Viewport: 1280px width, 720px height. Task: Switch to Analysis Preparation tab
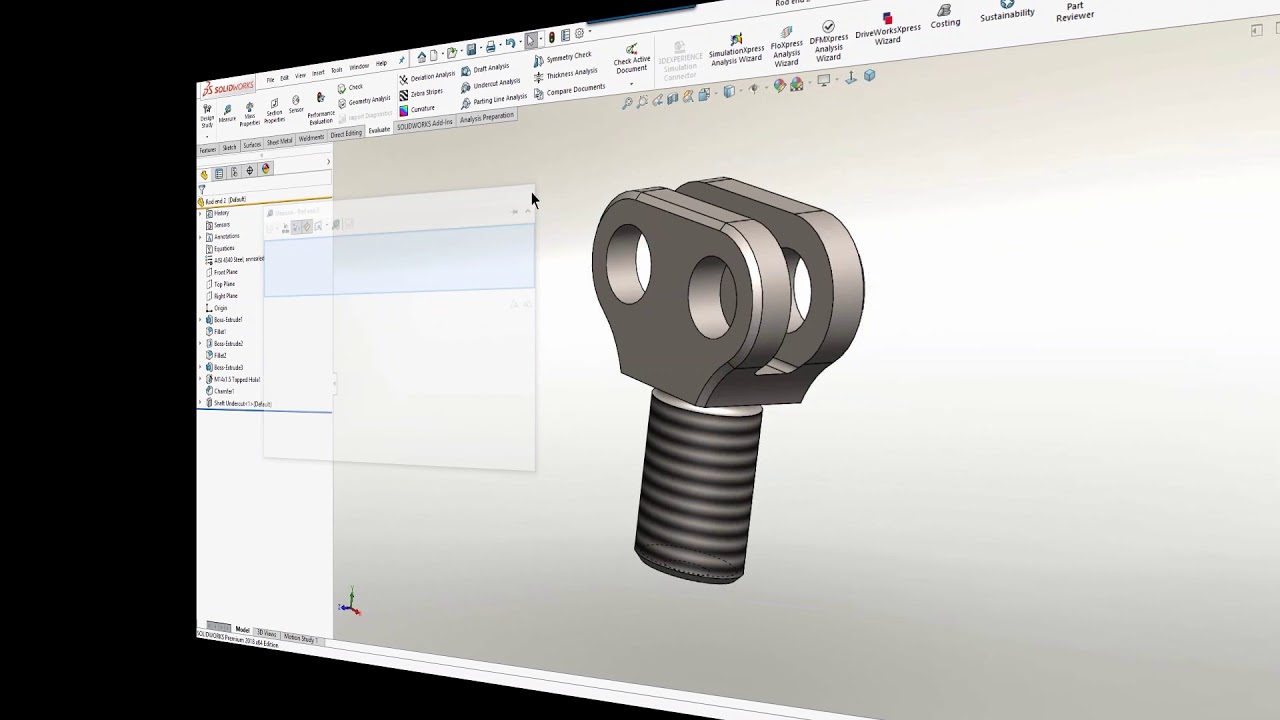(x=486, y=117)
